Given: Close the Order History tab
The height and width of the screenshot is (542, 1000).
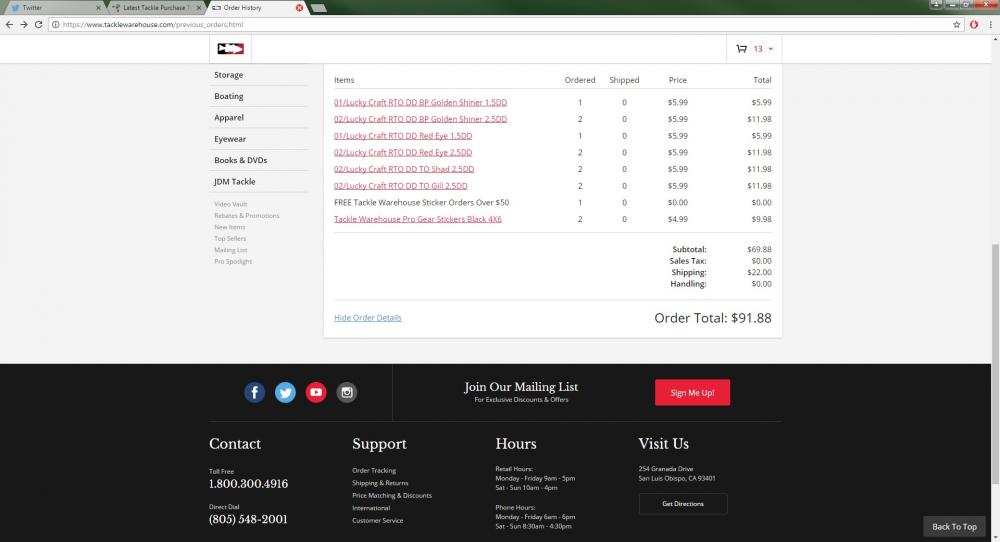Looking at the screenshot, I should point(299,8).
